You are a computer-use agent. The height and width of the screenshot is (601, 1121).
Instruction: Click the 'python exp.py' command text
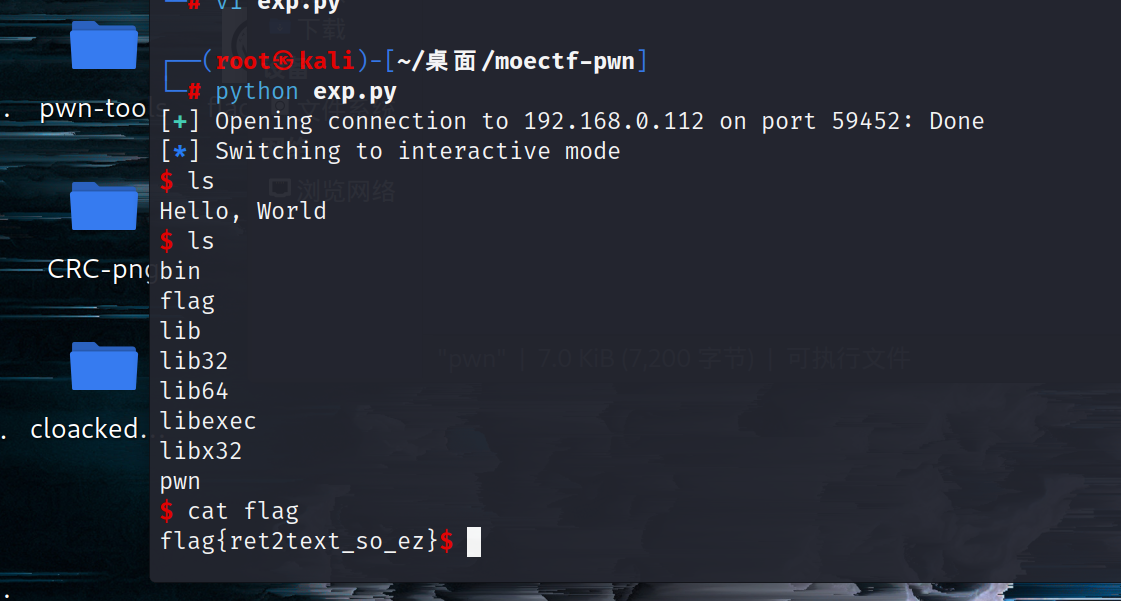[306, 91]
